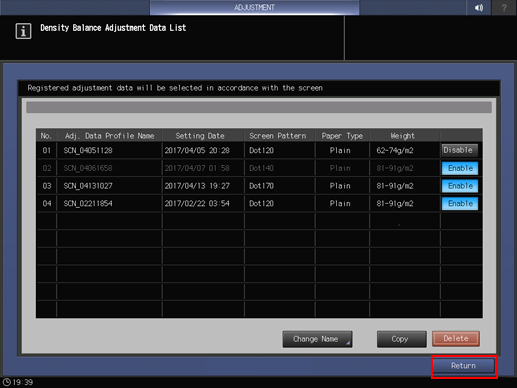
Task: Toggle Disable button for SCN_04051128
Action: click(x=460, y=150)
